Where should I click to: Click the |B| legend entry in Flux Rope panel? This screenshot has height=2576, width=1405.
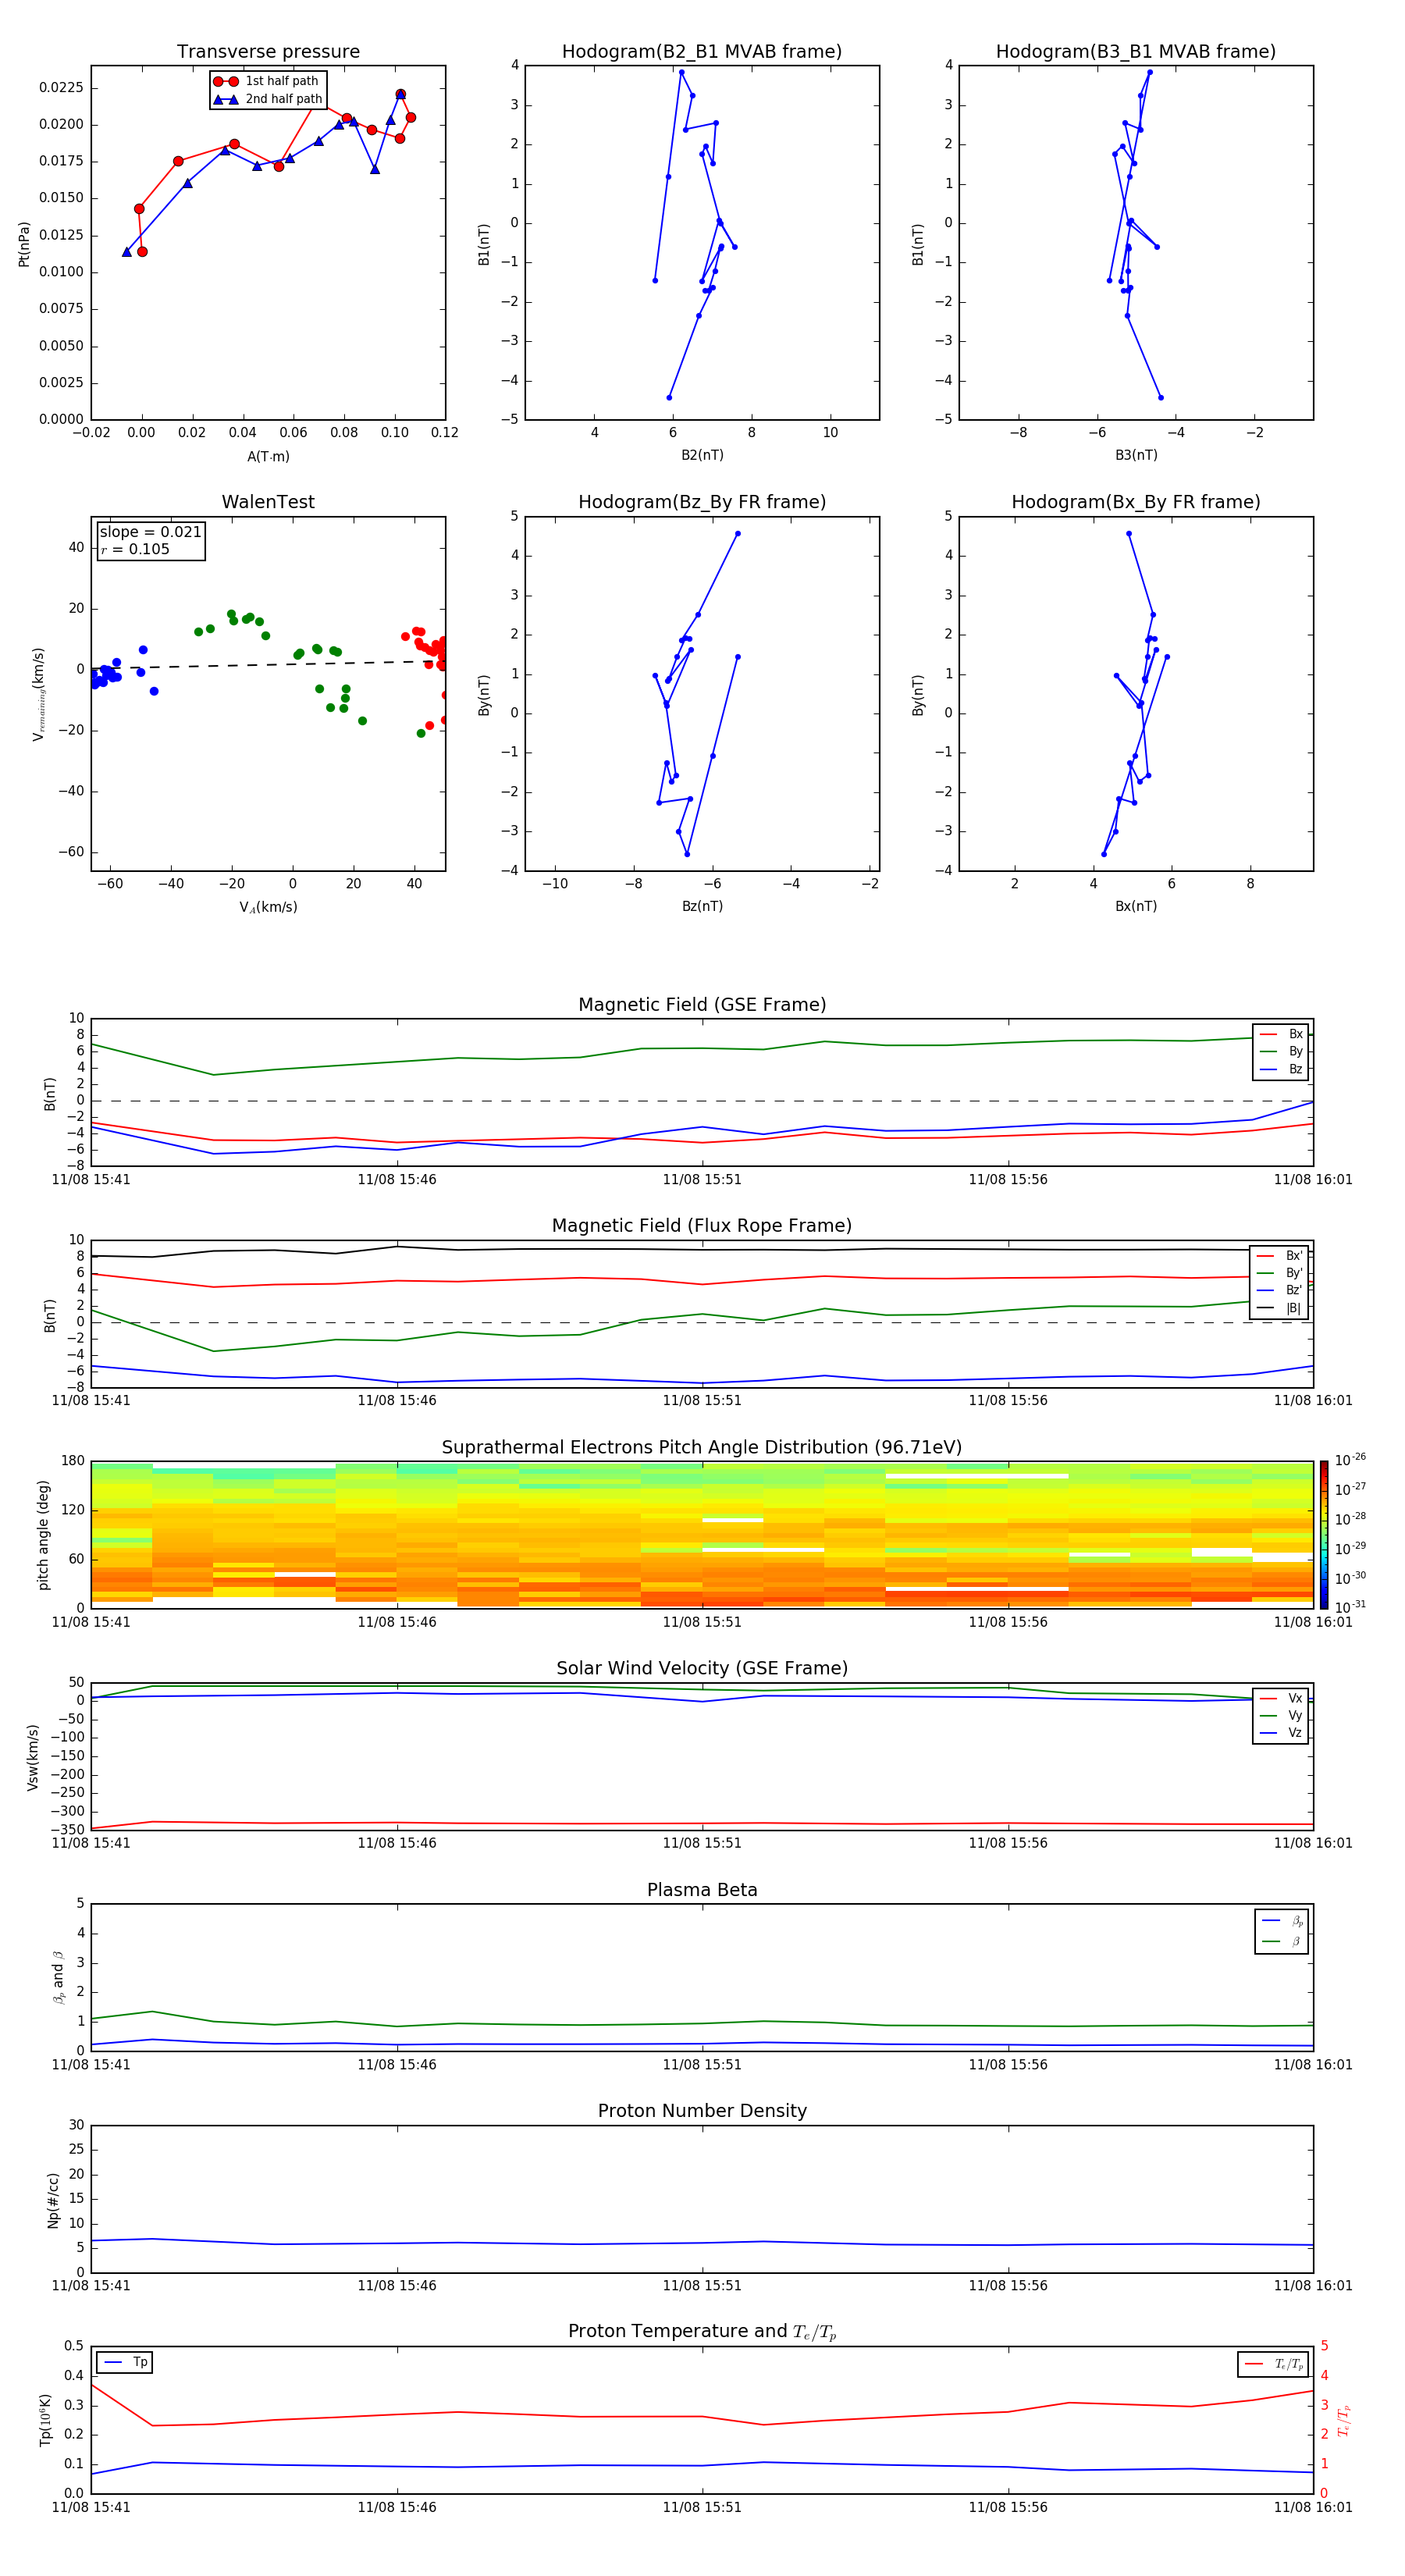(1280, 1308)
